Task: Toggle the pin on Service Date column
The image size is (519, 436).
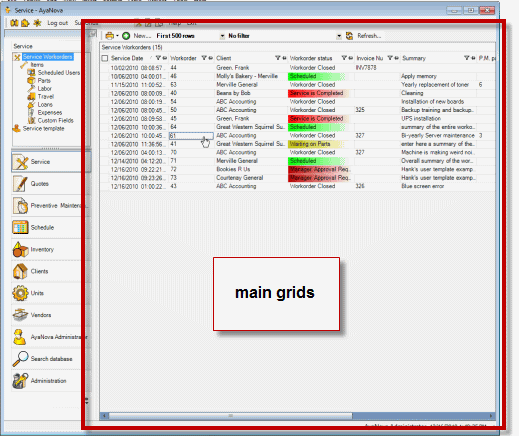Action: pos(165,58)
